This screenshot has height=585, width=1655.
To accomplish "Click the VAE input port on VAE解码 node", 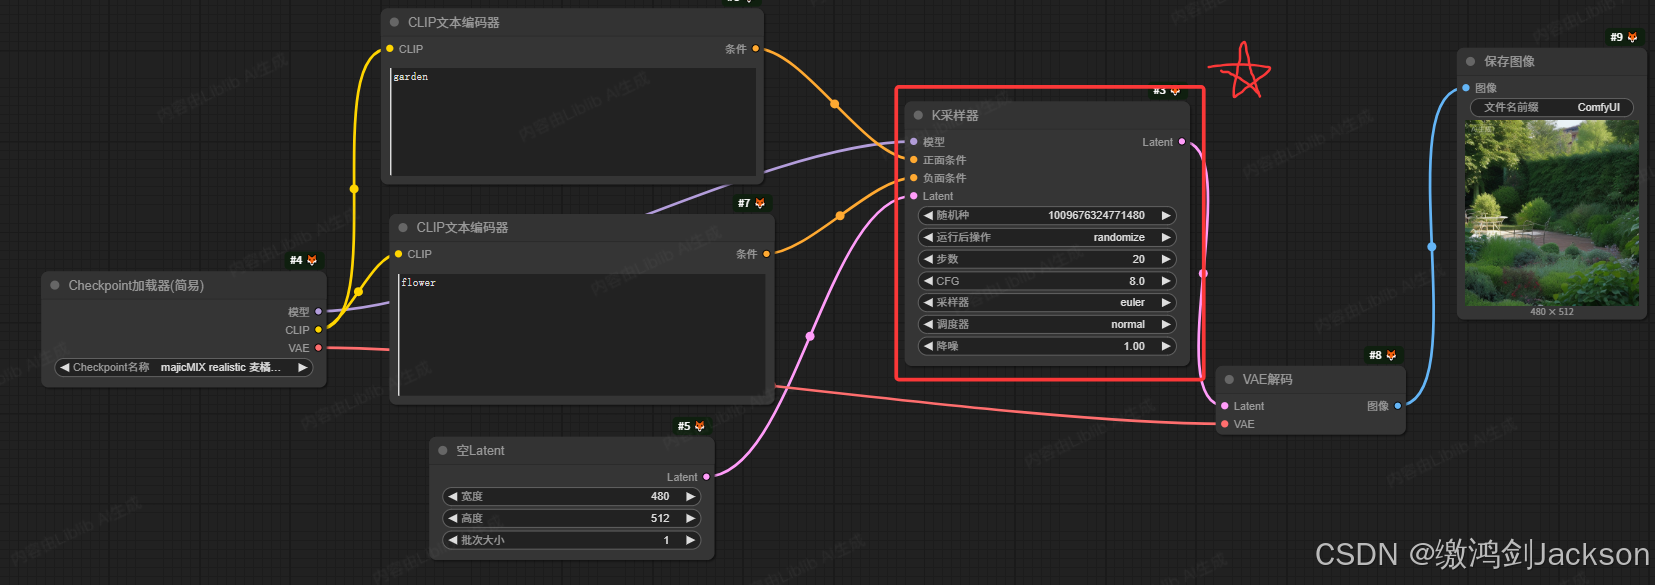I will tap(1225, 423).
